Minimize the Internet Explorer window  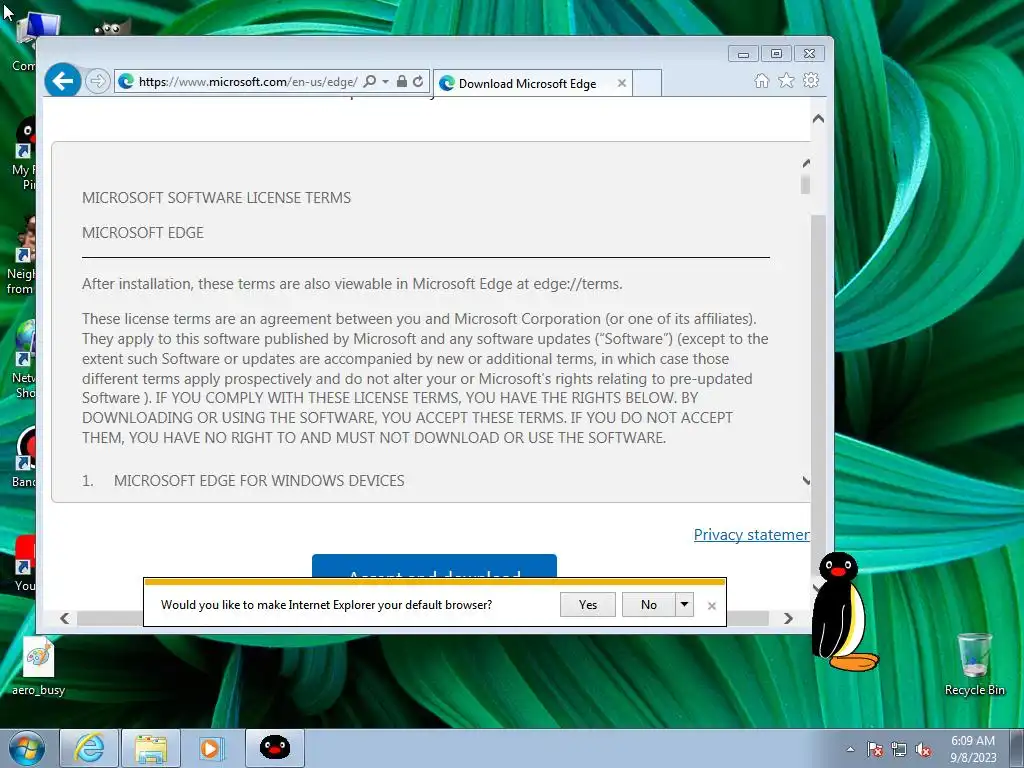click(743, 54)
